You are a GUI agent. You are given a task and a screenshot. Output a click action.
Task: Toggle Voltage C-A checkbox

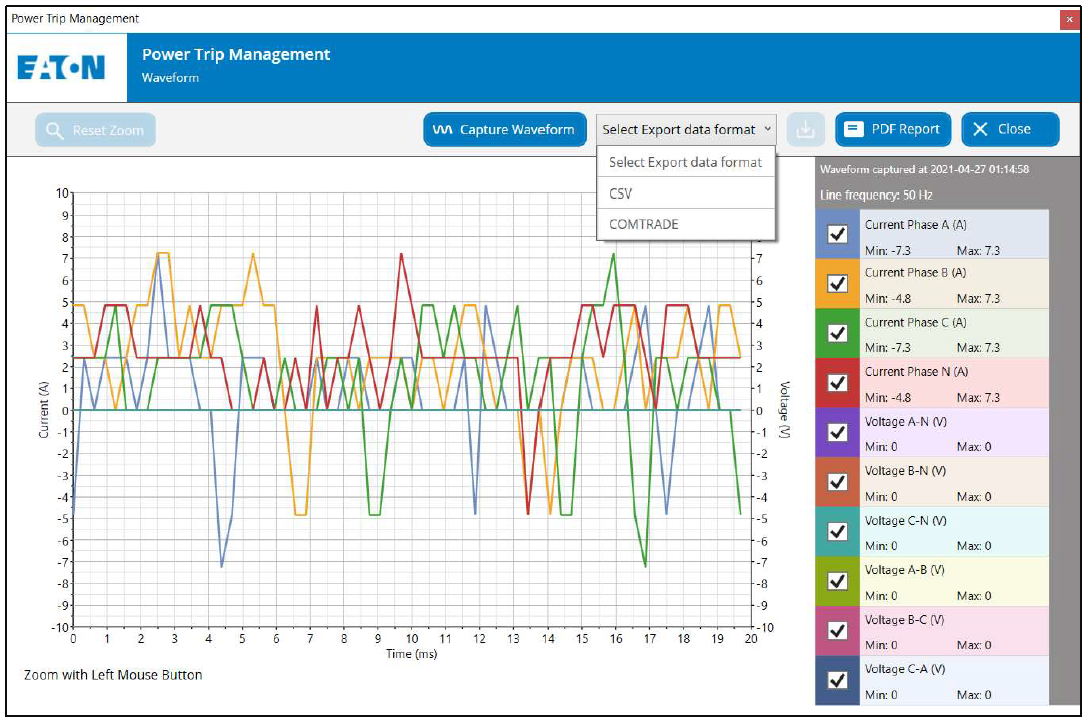tap(838, 680)
